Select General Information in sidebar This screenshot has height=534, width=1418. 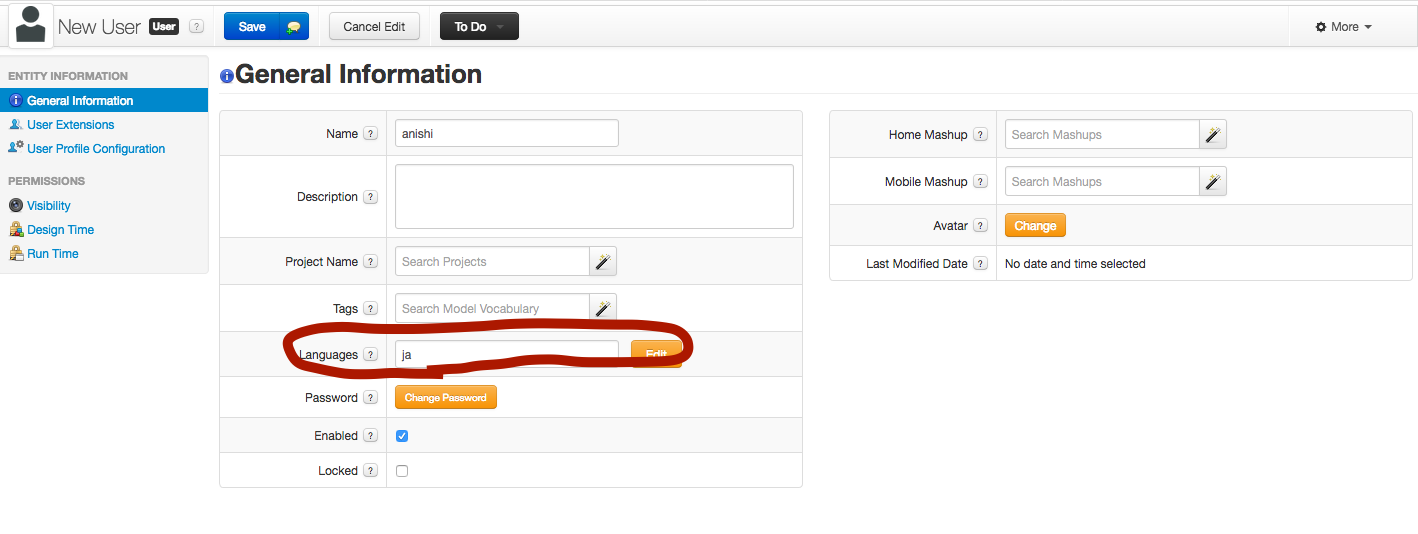104,100
